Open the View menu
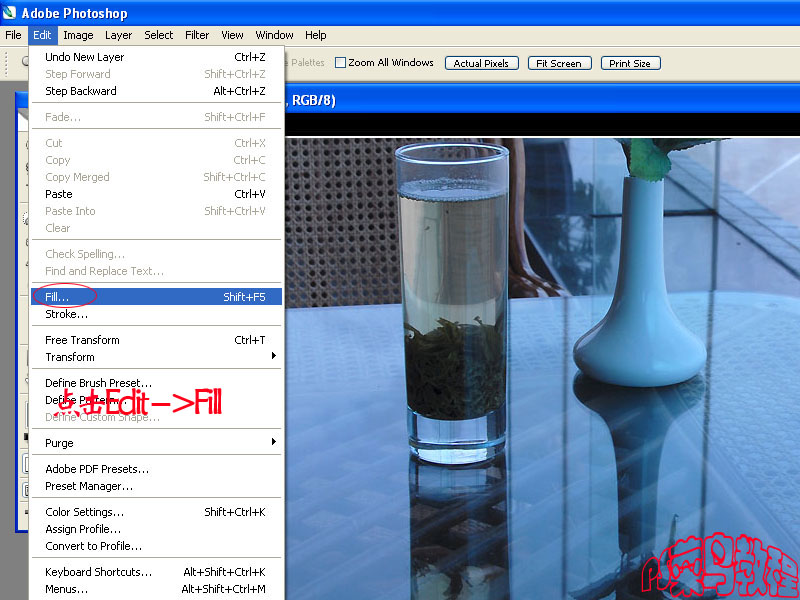The image size is (800, 600). [232, 35]
